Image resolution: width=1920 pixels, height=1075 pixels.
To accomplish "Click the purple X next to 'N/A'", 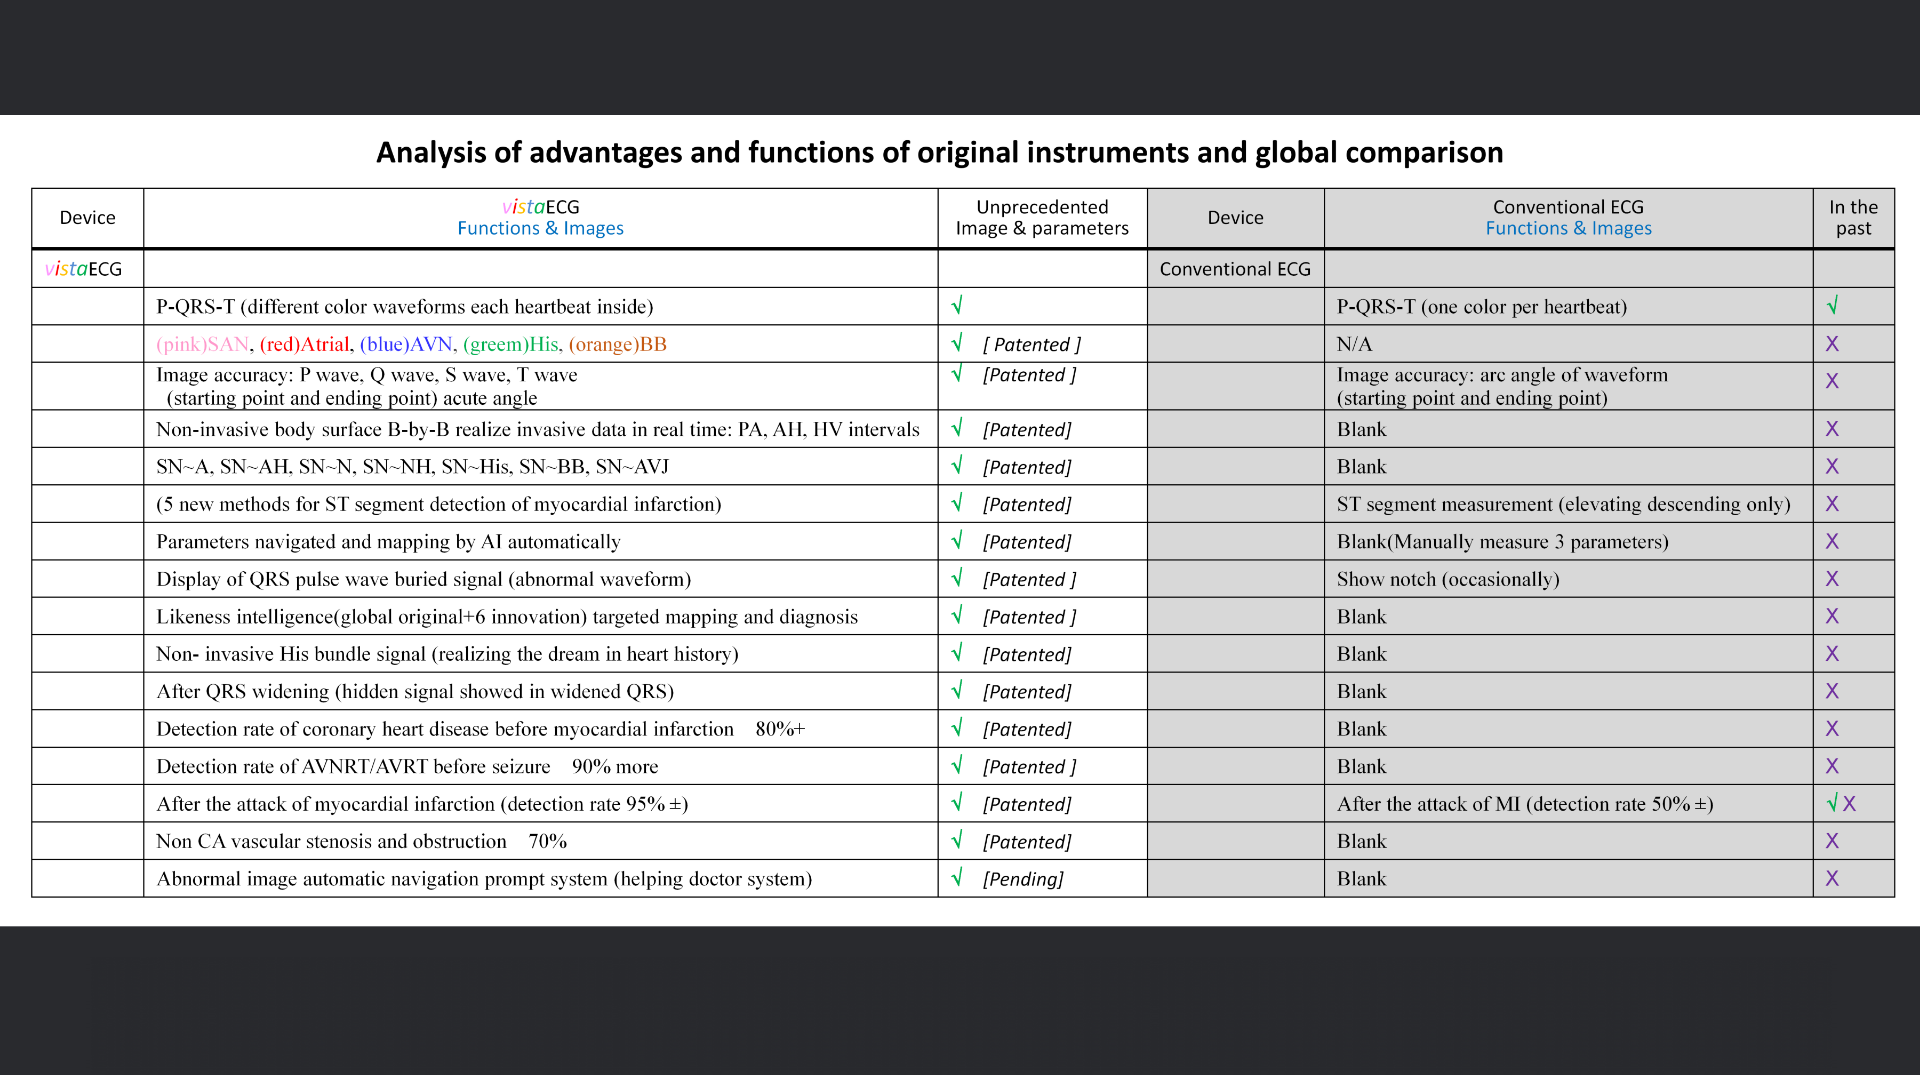I will (1832, 344).
